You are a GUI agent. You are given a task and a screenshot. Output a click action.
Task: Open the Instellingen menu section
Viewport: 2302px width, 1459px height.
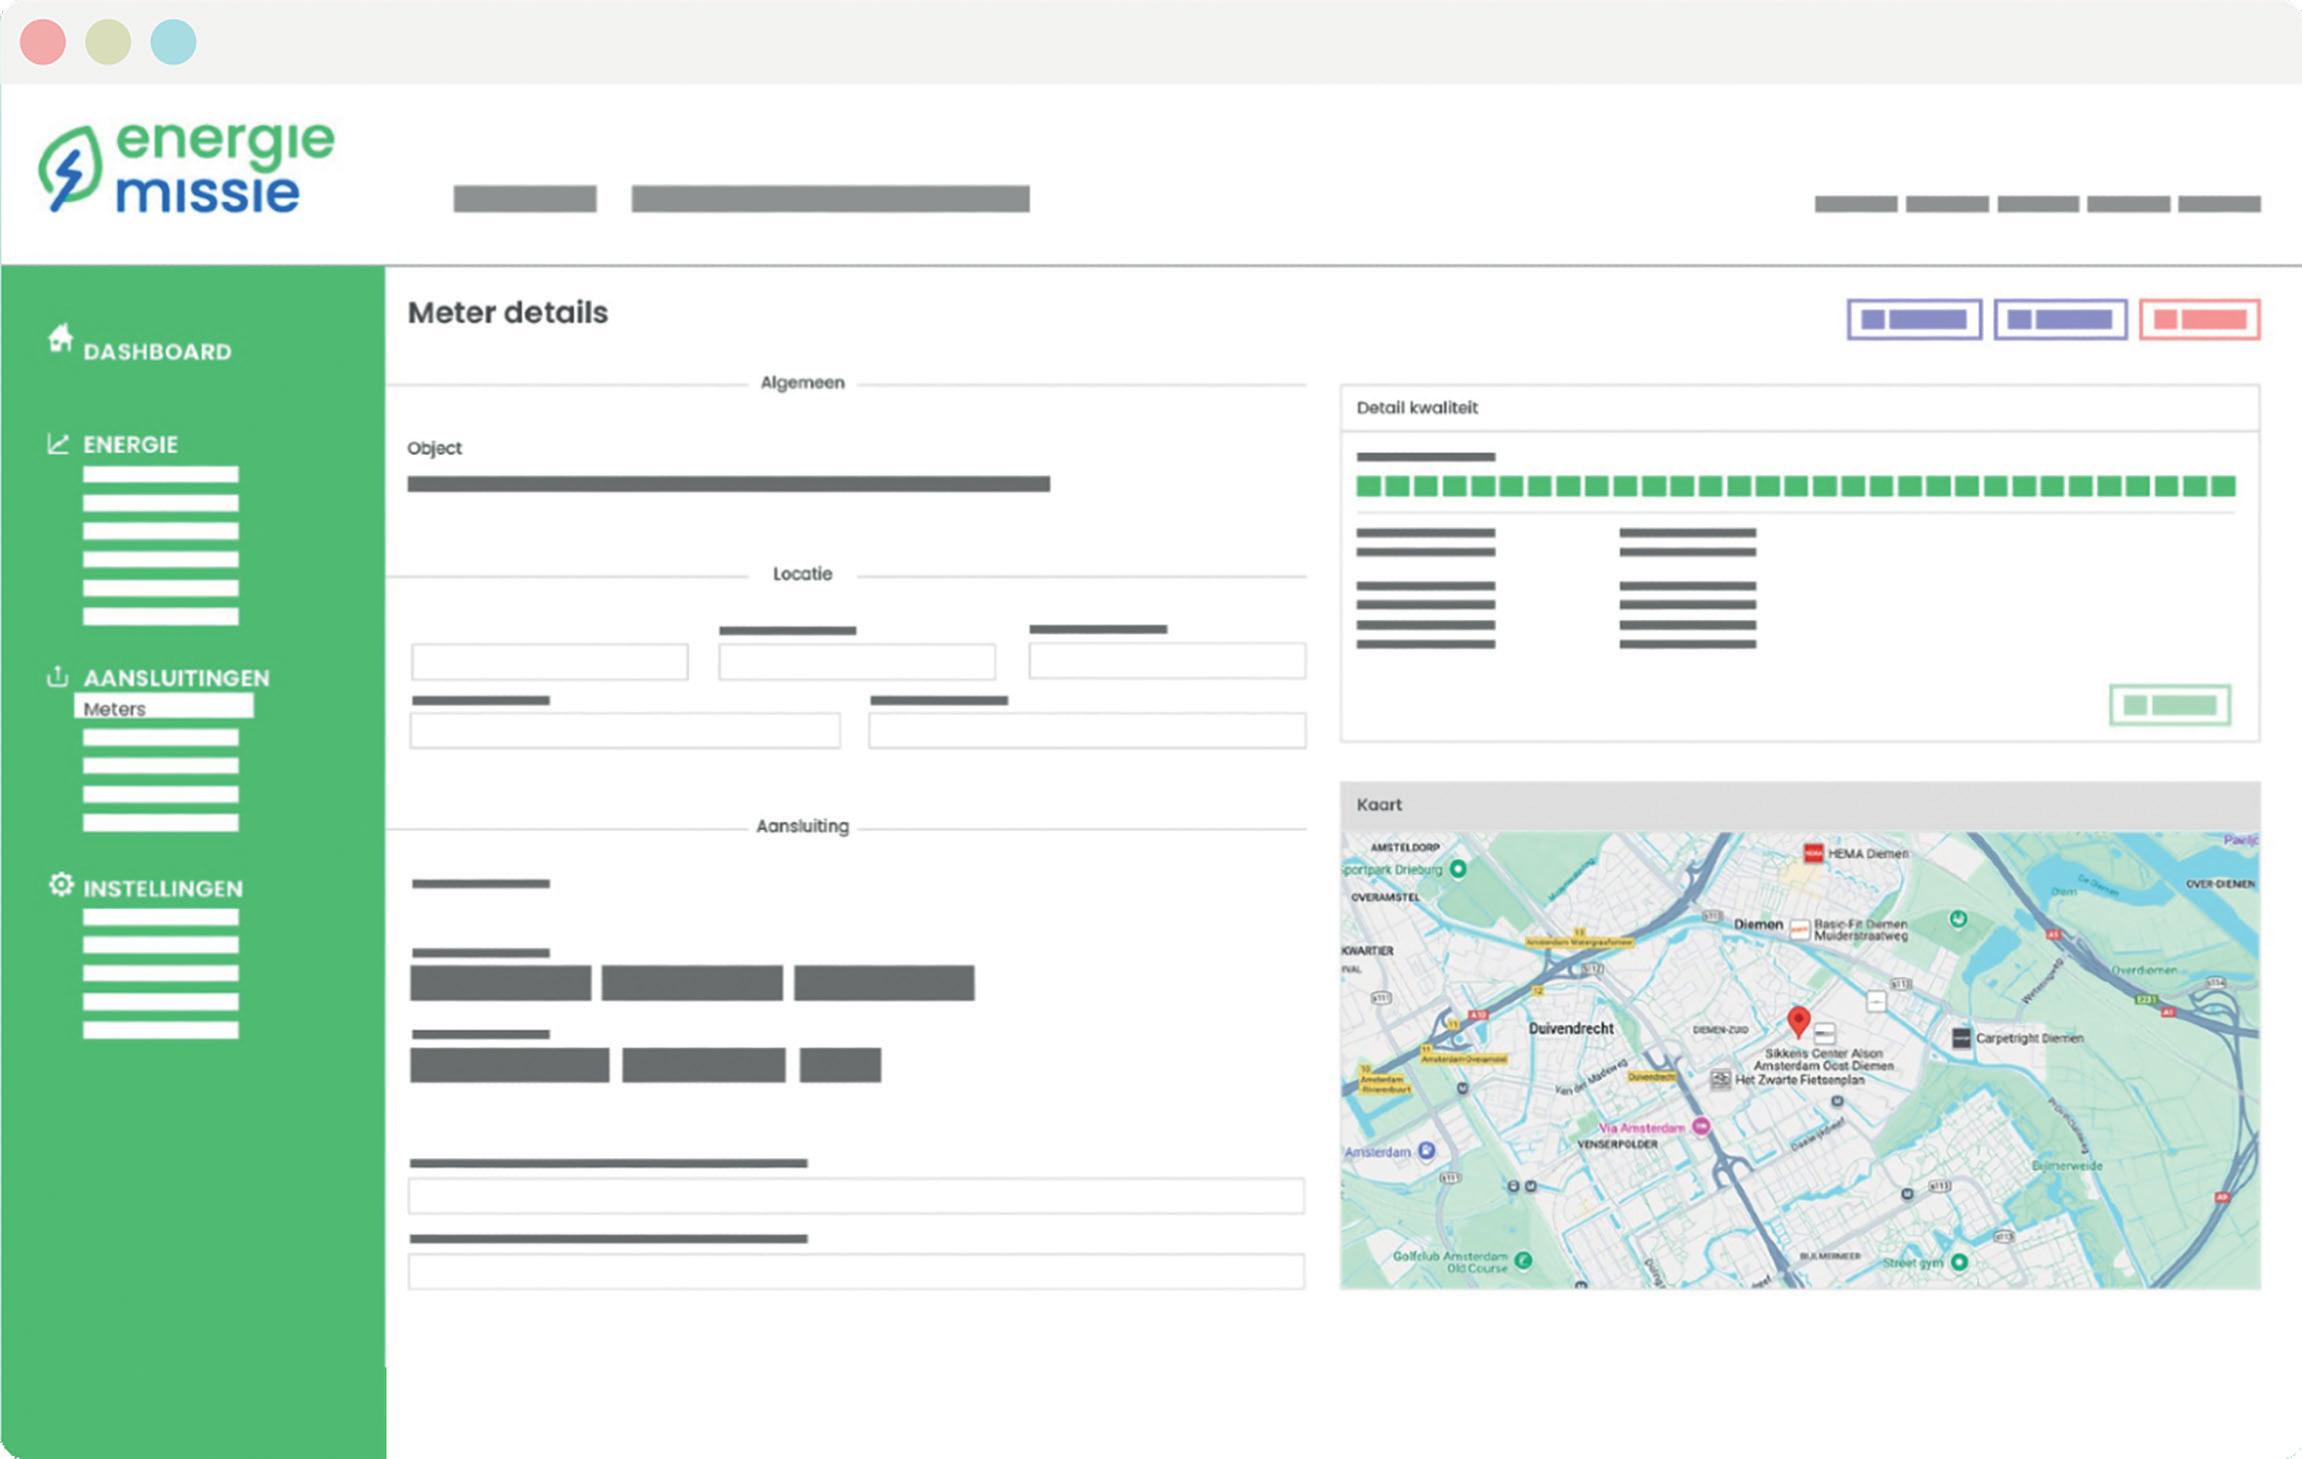pos(162,888)
